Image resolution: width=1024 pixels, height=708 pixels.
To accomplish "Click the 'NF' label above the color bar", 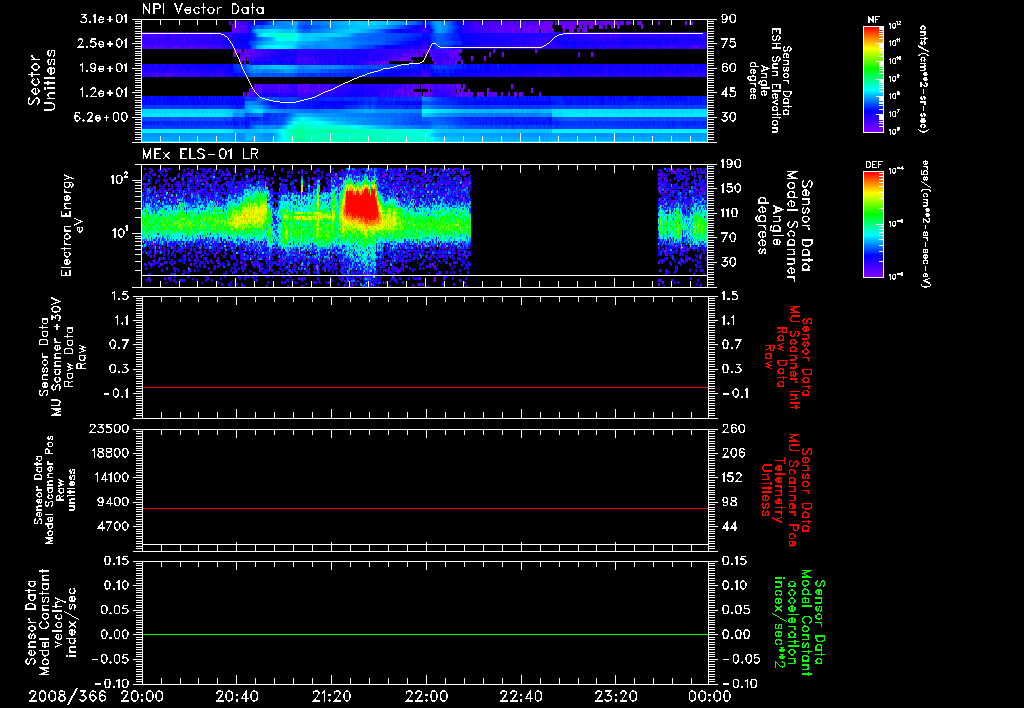I will [873, 20].
